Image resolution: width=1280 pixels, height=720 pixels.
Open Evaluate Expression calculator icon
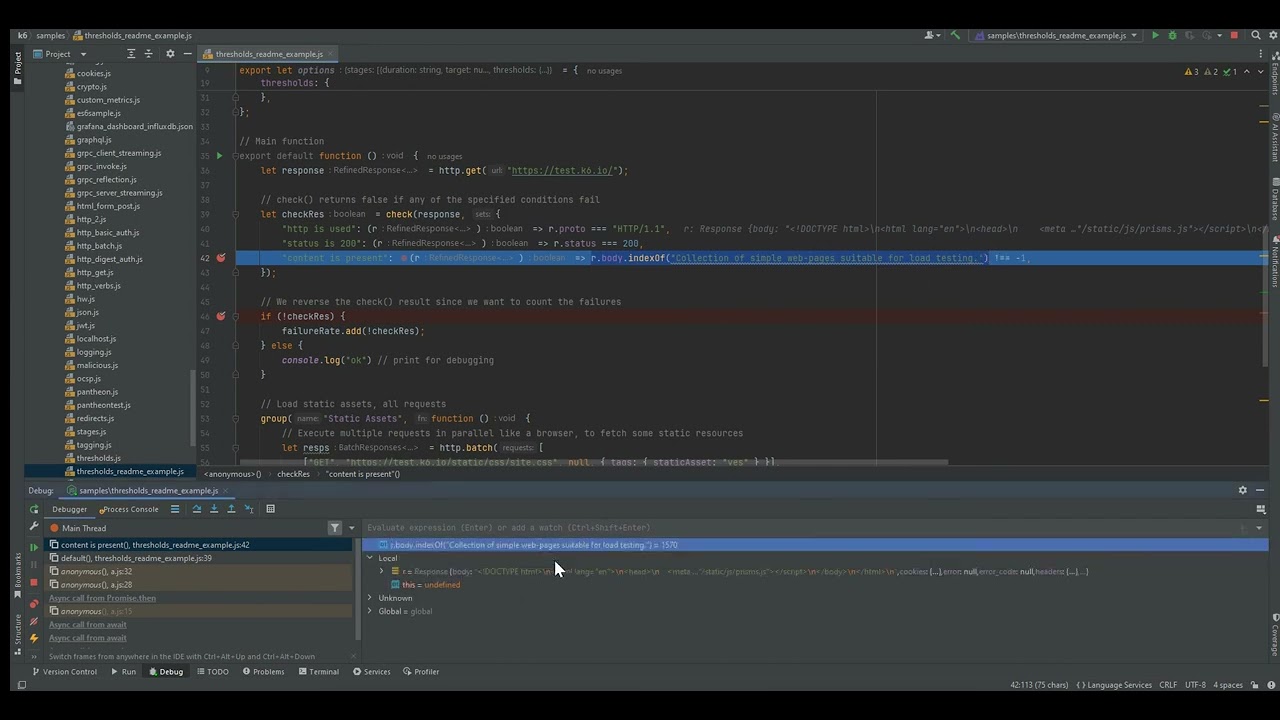coord(270,509)
